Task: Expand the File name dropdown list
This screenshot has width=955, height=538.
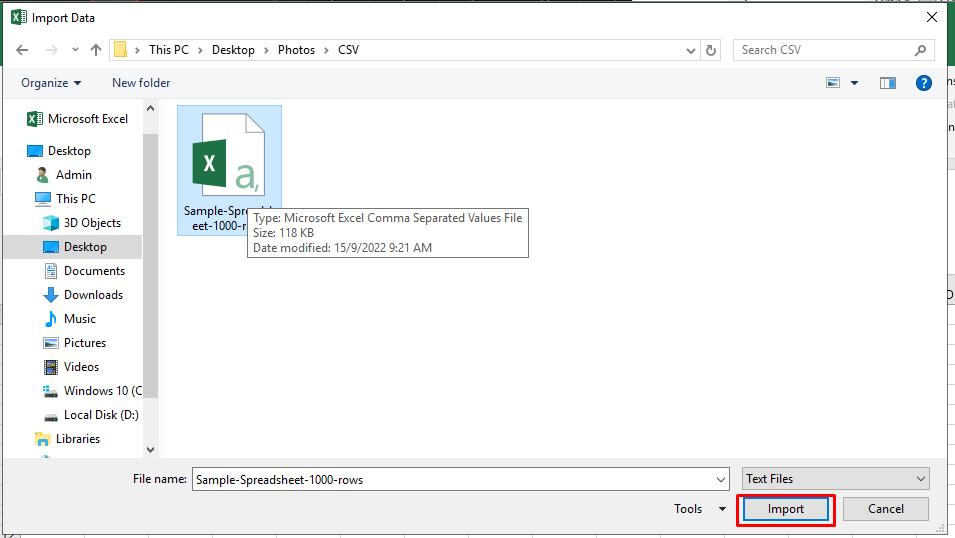Action: tap(721, 480)
